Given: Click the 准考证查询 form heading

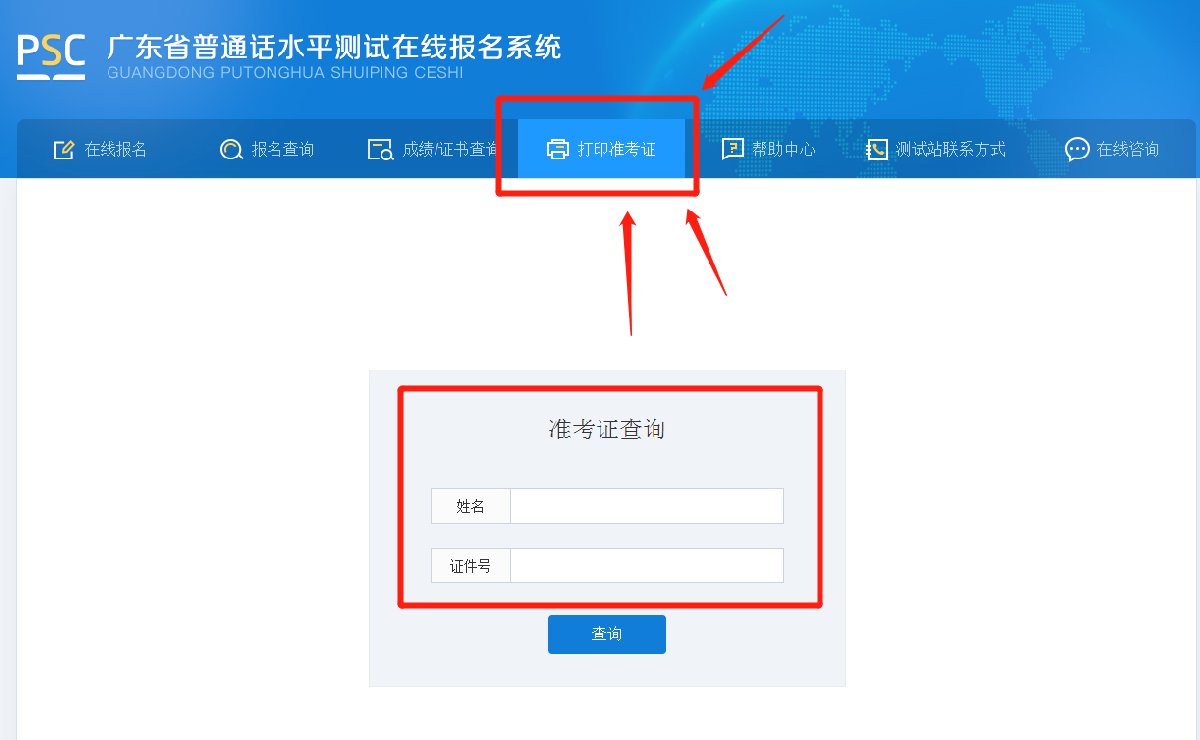Looking at the screenshot, I should click(607, 430).
